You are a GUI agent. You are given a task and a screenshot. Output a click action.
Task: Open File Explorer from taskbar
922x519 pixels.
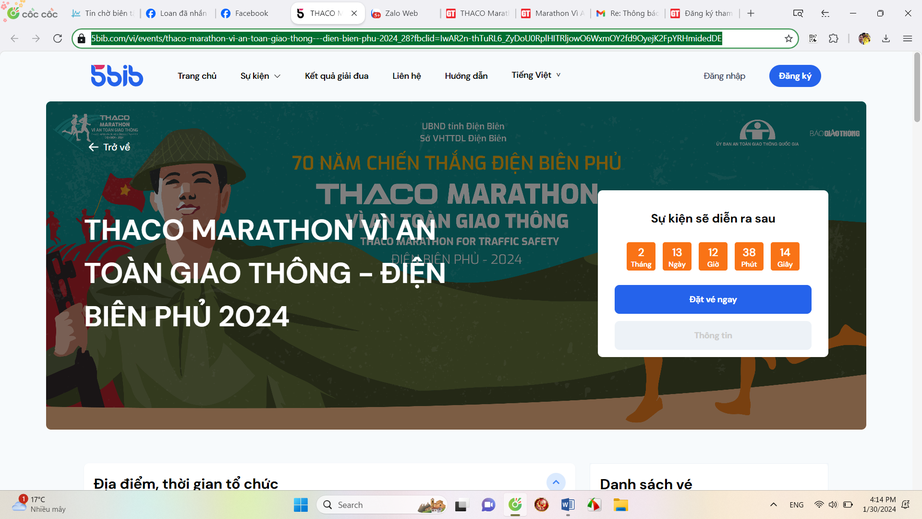point(620,505)
